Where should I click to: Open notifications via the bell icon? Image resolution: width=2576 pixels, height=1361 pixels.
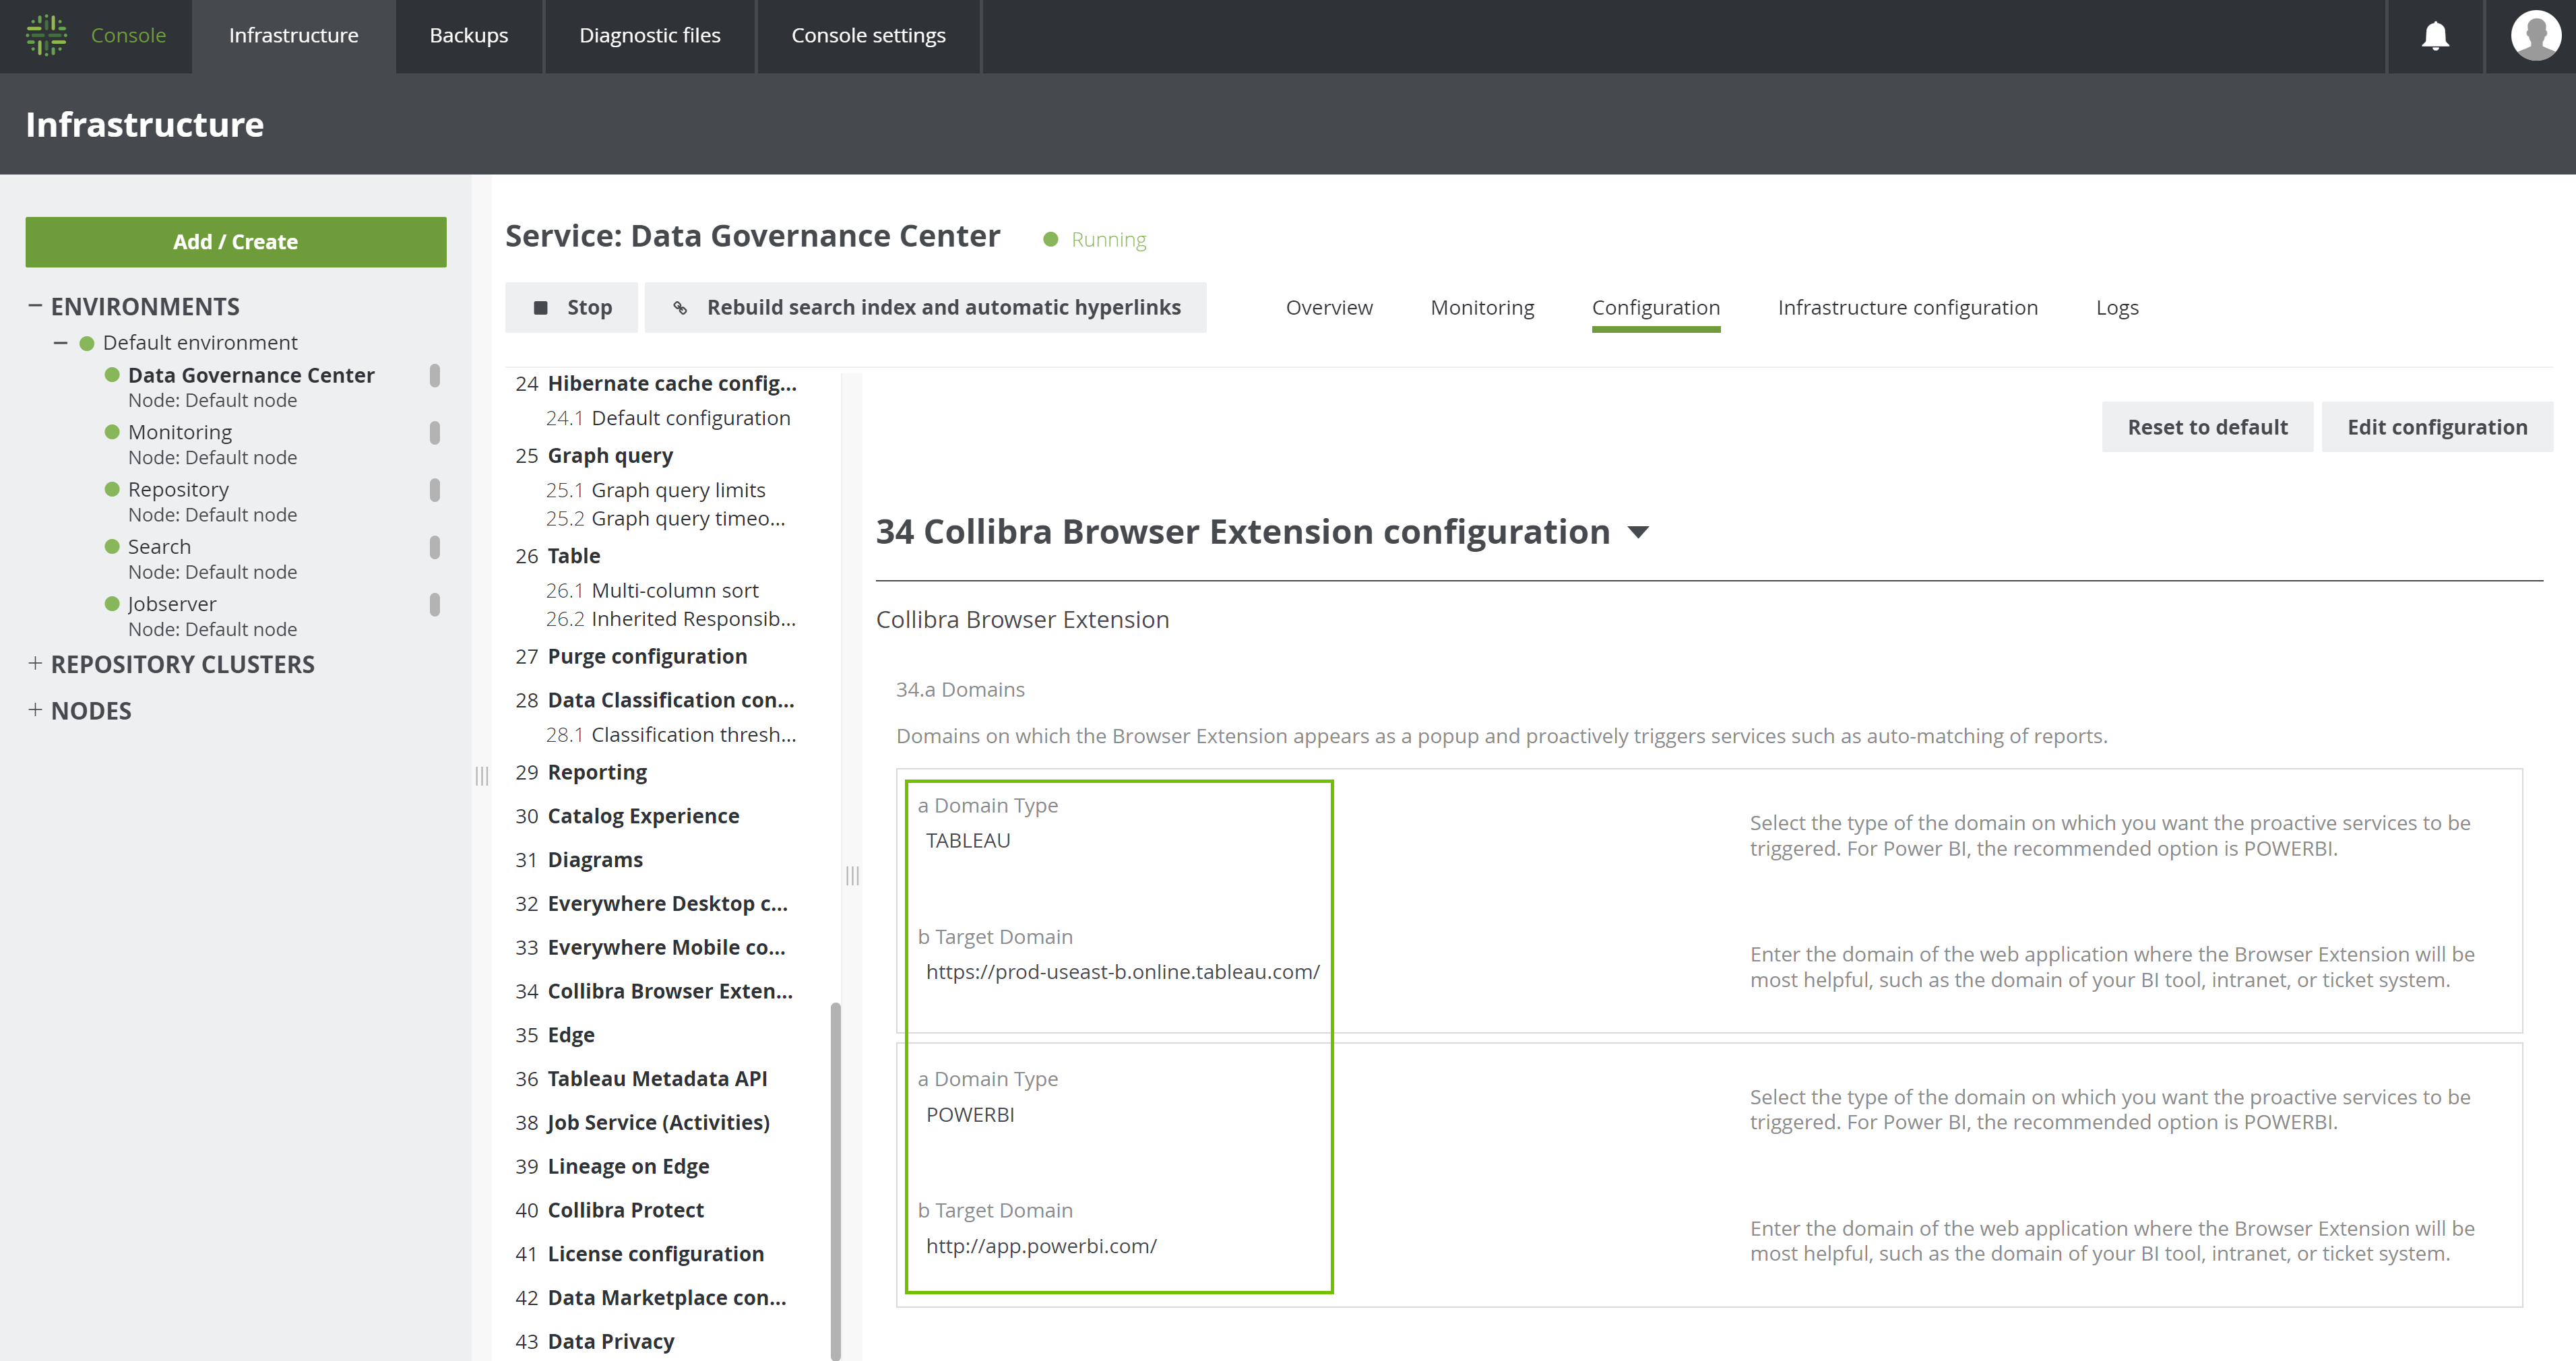tap(2435, 36)
